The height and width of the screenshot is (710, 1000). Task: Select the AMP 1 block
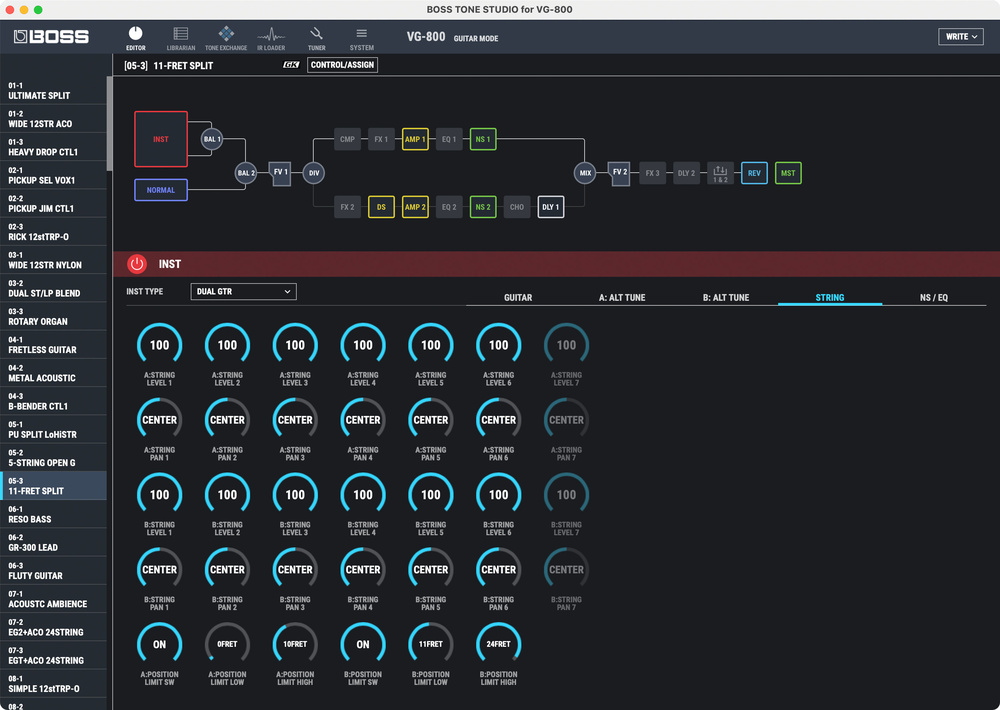pos(415,139)
